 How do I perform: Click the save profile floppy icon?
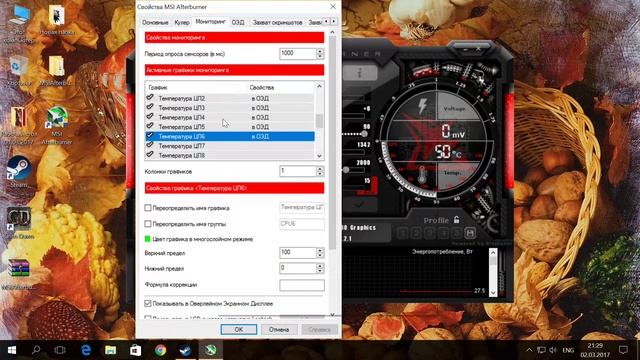pos(470,233)
